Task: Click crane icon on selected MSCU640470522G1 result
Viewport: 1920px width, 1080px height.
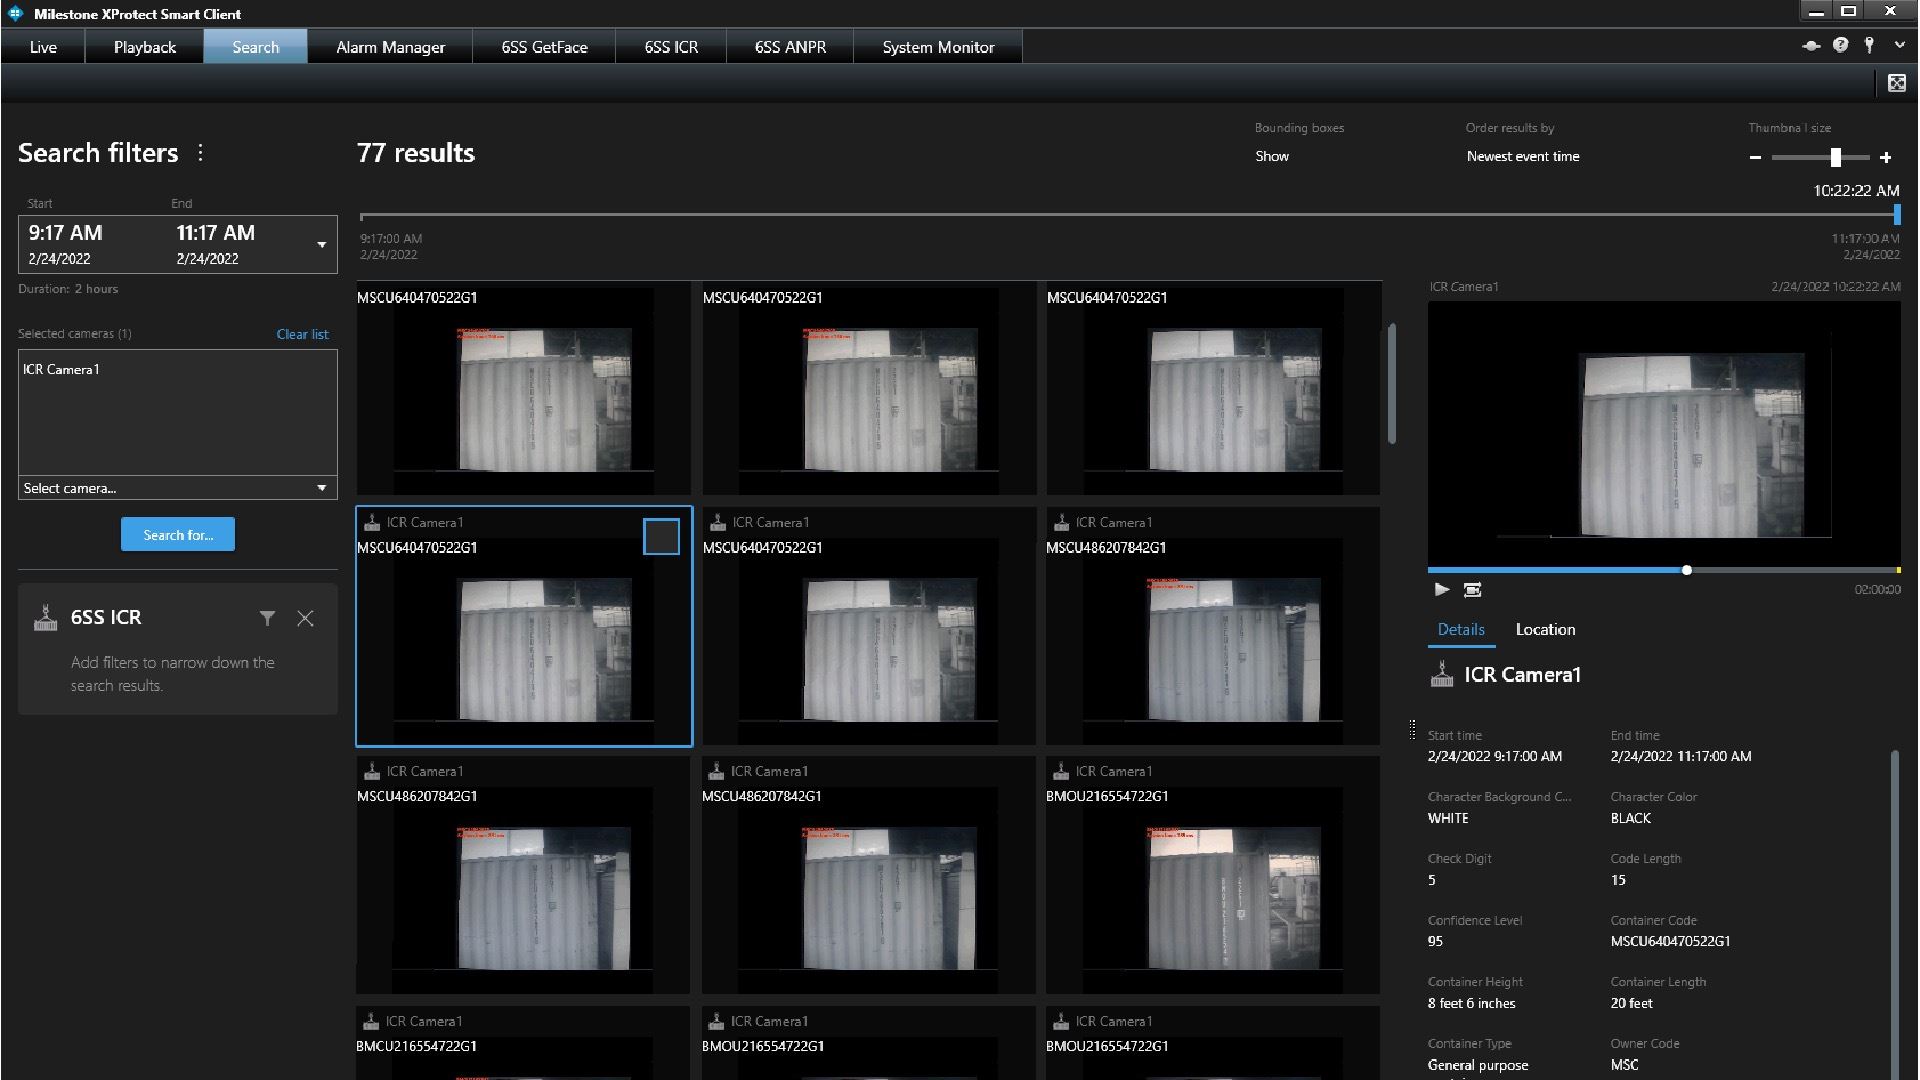Action: [x=372, y=522]
